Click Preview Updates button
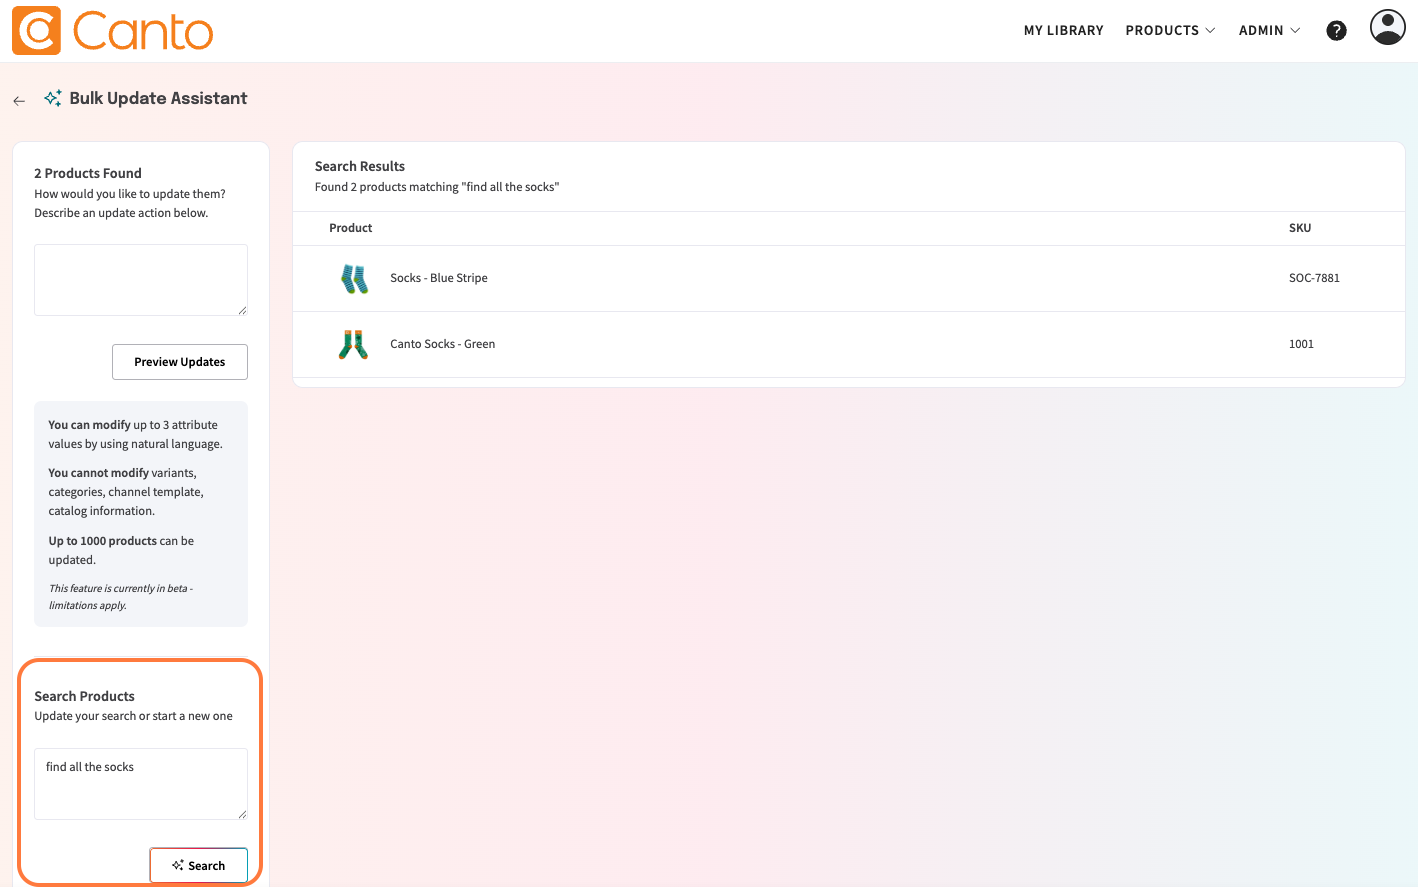The width and height of the screenshot is (1418, 887). (x=180, y=362)
